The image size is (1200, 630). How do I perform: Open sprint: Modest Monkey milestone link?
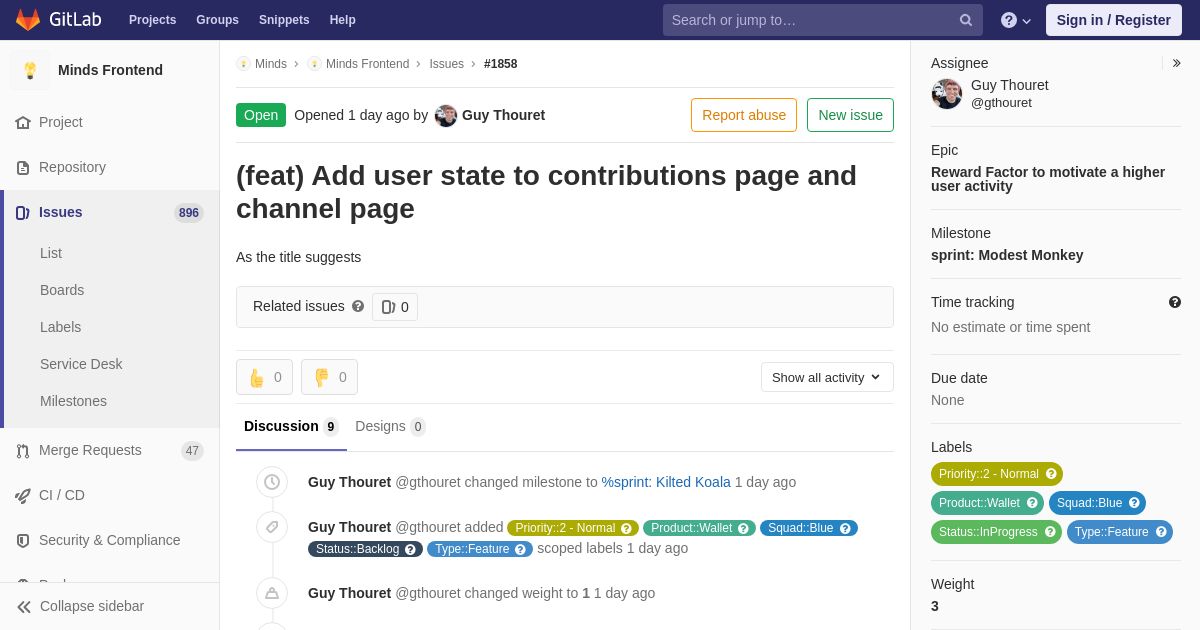click(x=1007, y=255)
